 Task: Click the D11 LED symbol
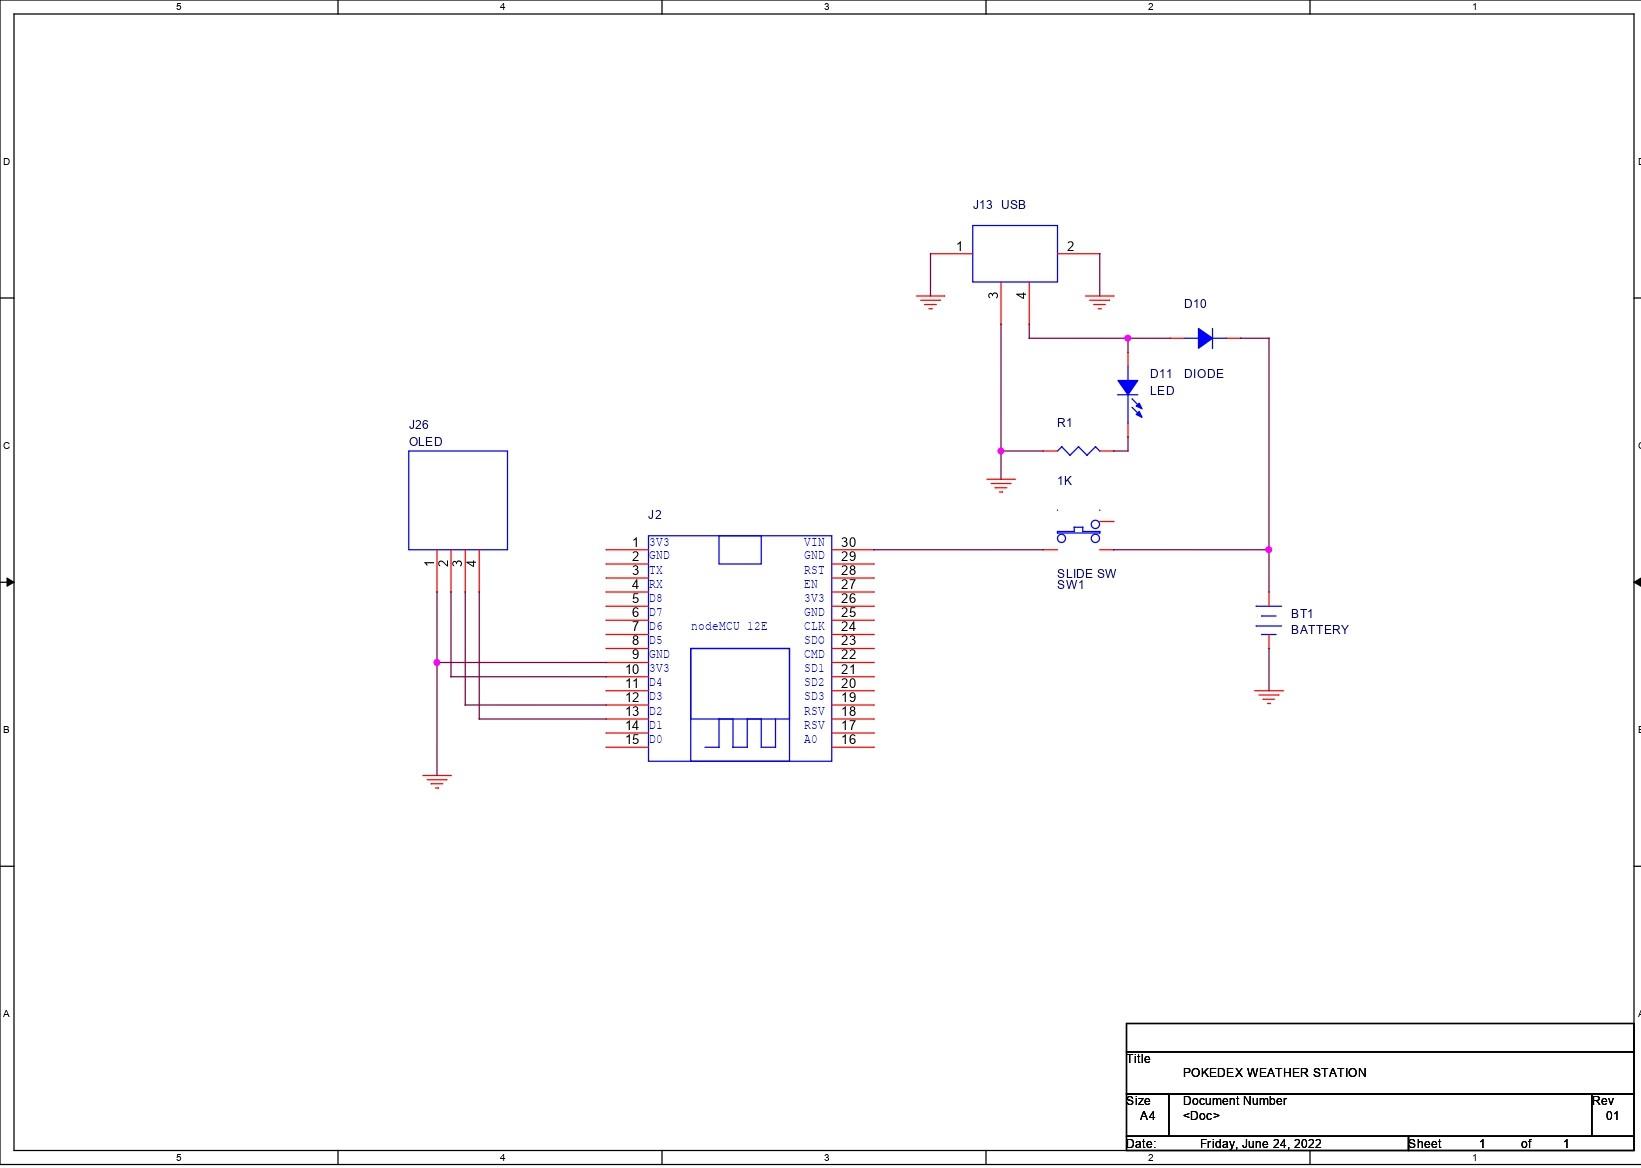point(1128,389)
